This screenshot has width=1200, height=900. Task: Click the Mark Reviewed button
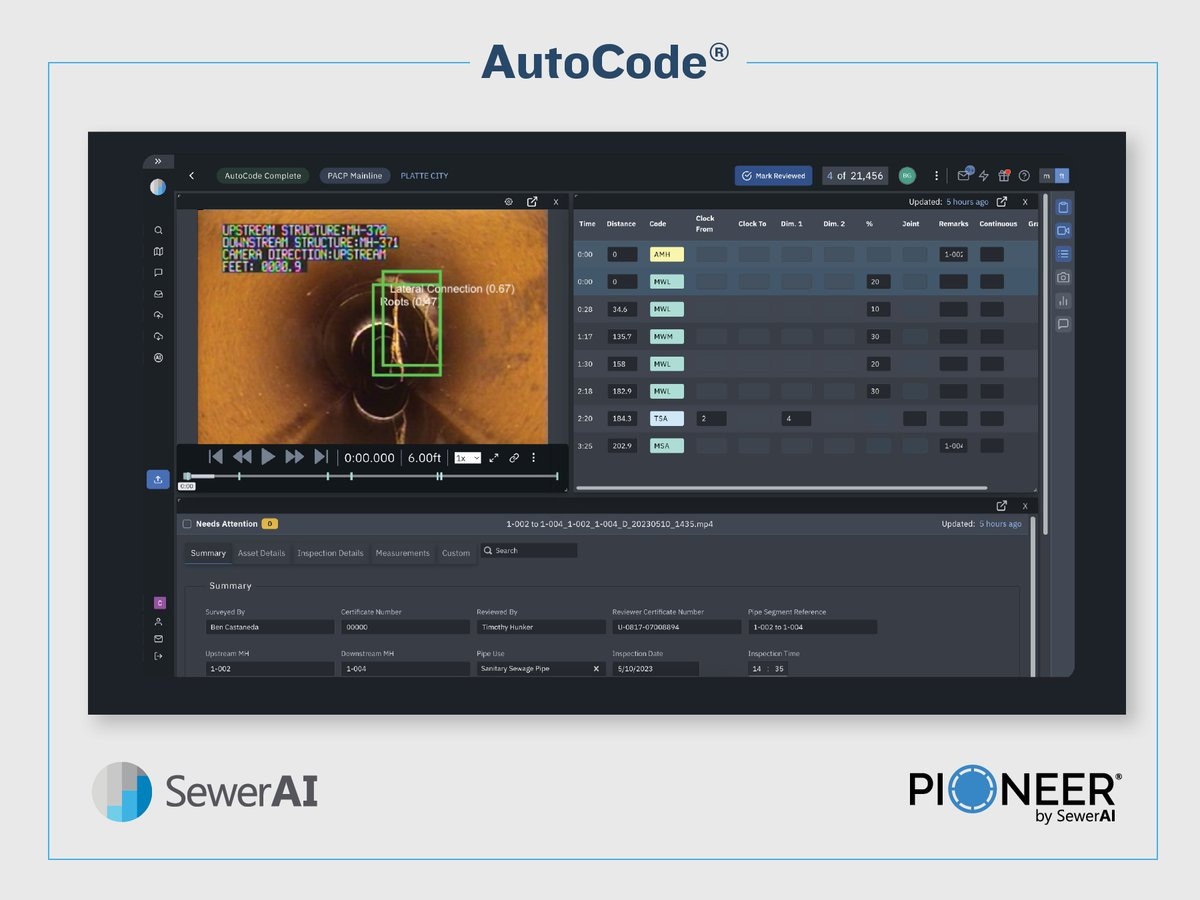coord(773,176)
